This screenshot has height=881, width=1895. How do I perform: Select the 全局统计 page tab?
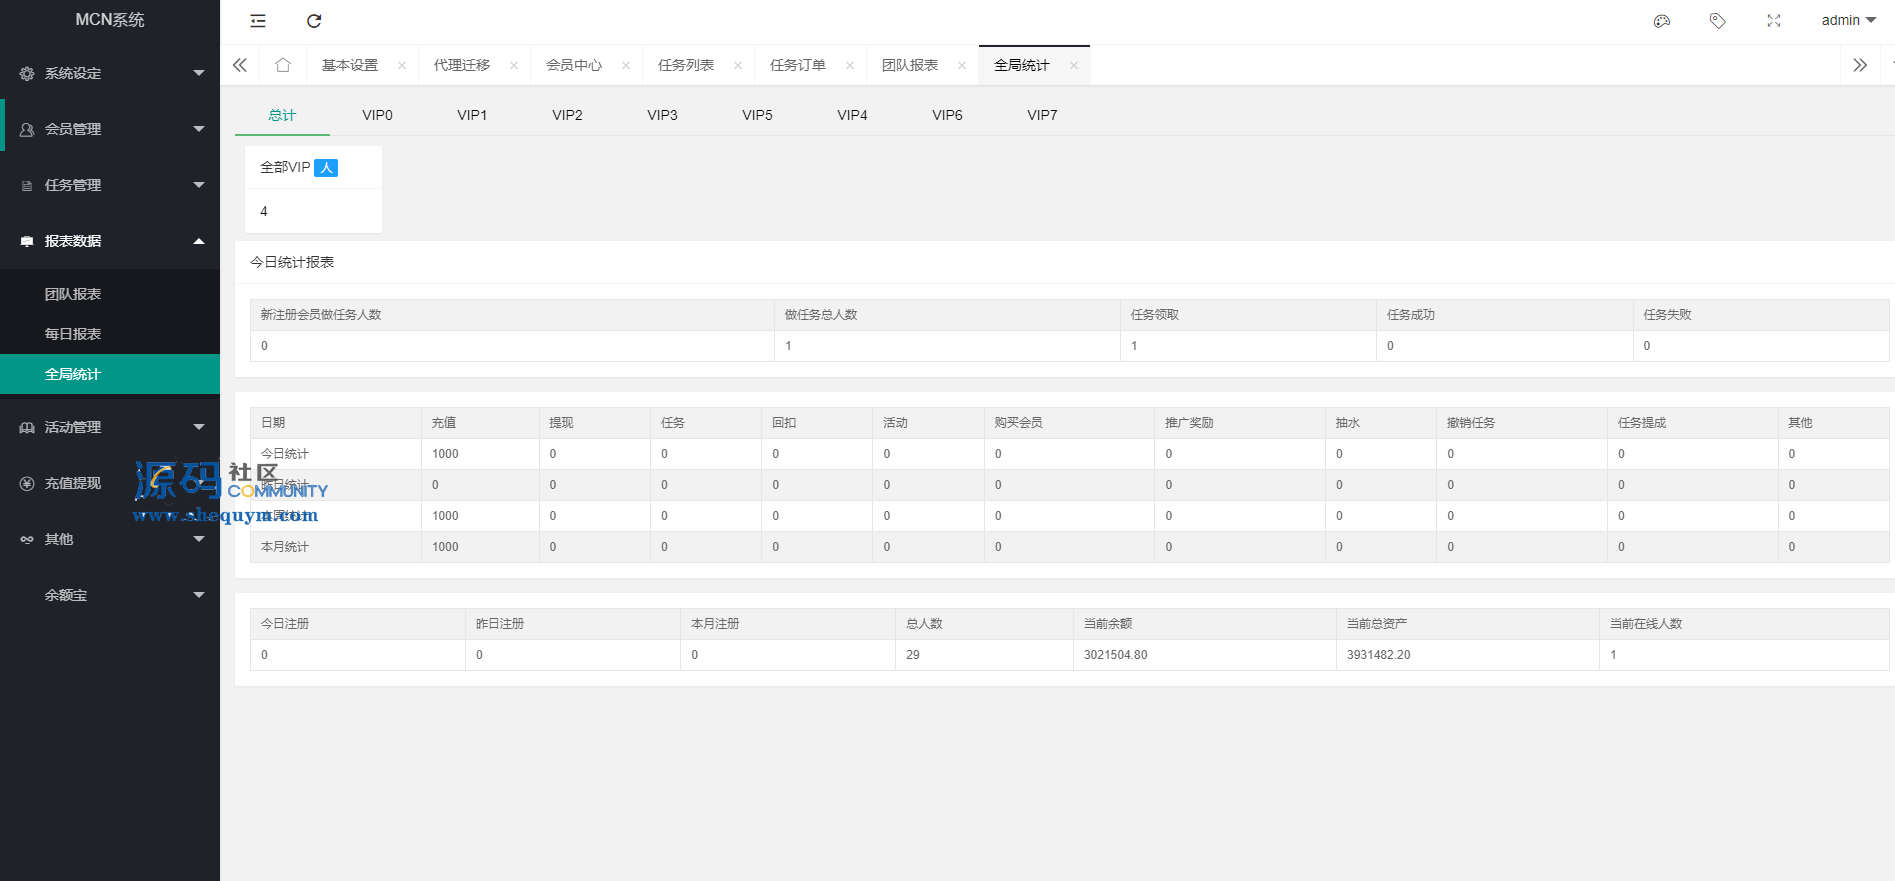1022,65
